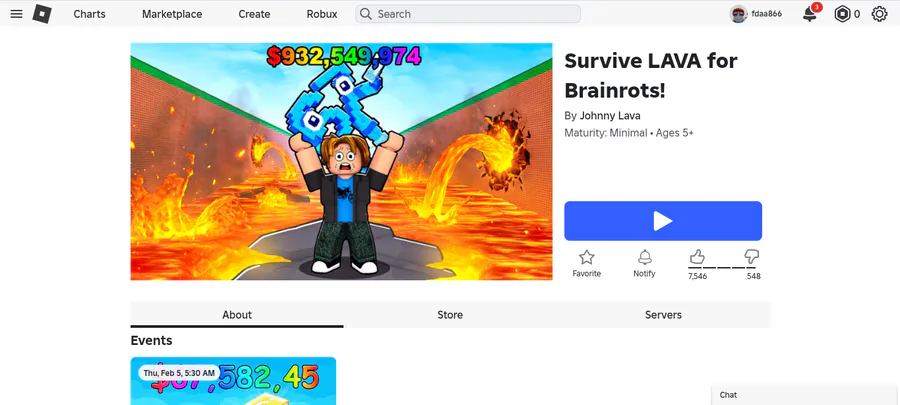Click the Robux balance icon
900x405 pixels.
[x=842, y=14]
